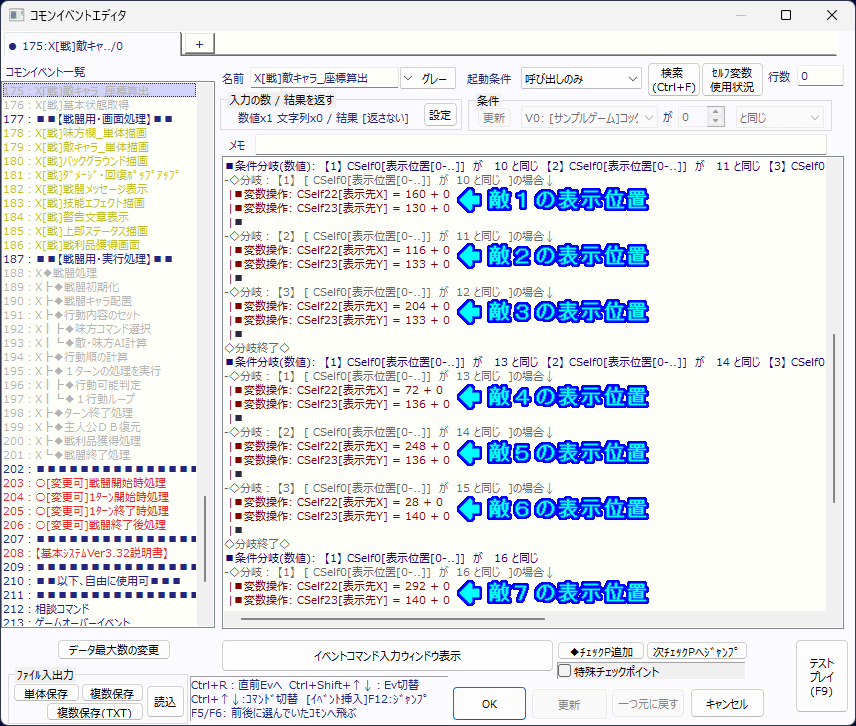Screen dimensions: 856x726
Task: Jump with 次チェックPへジャンプ button
Action: (696, 651)
